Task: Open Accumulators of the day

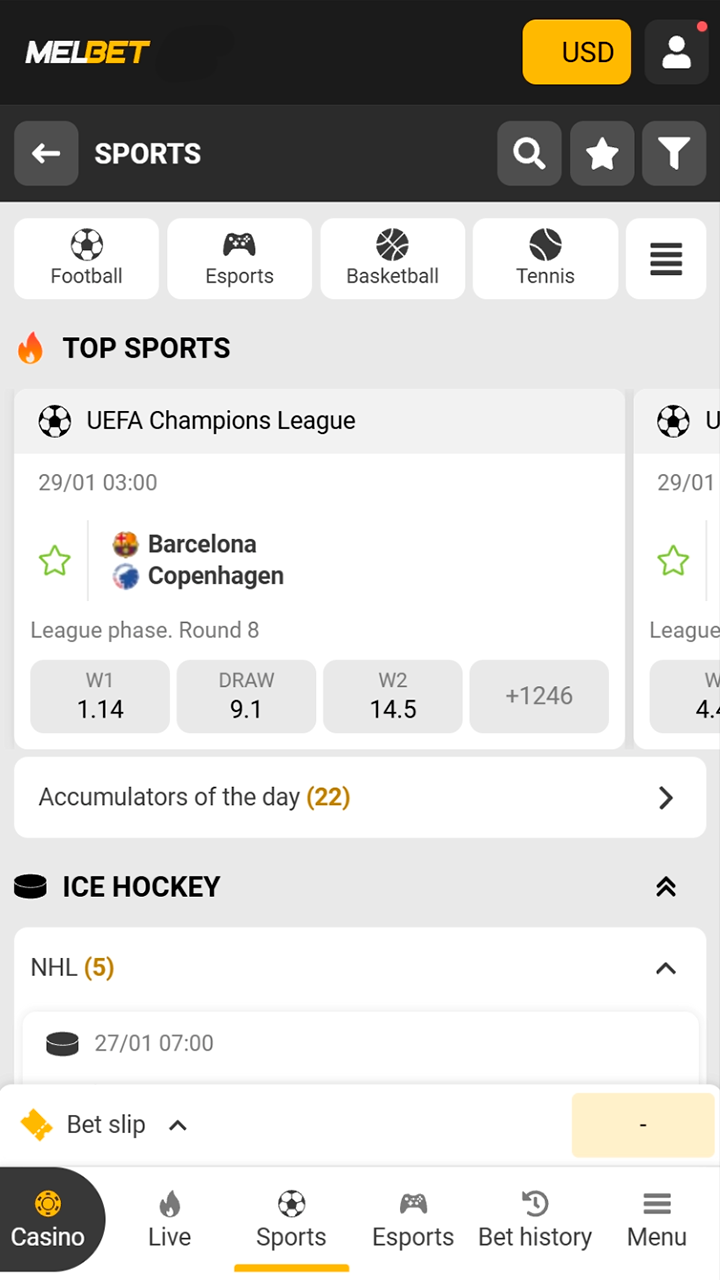Action: point(360,797)
